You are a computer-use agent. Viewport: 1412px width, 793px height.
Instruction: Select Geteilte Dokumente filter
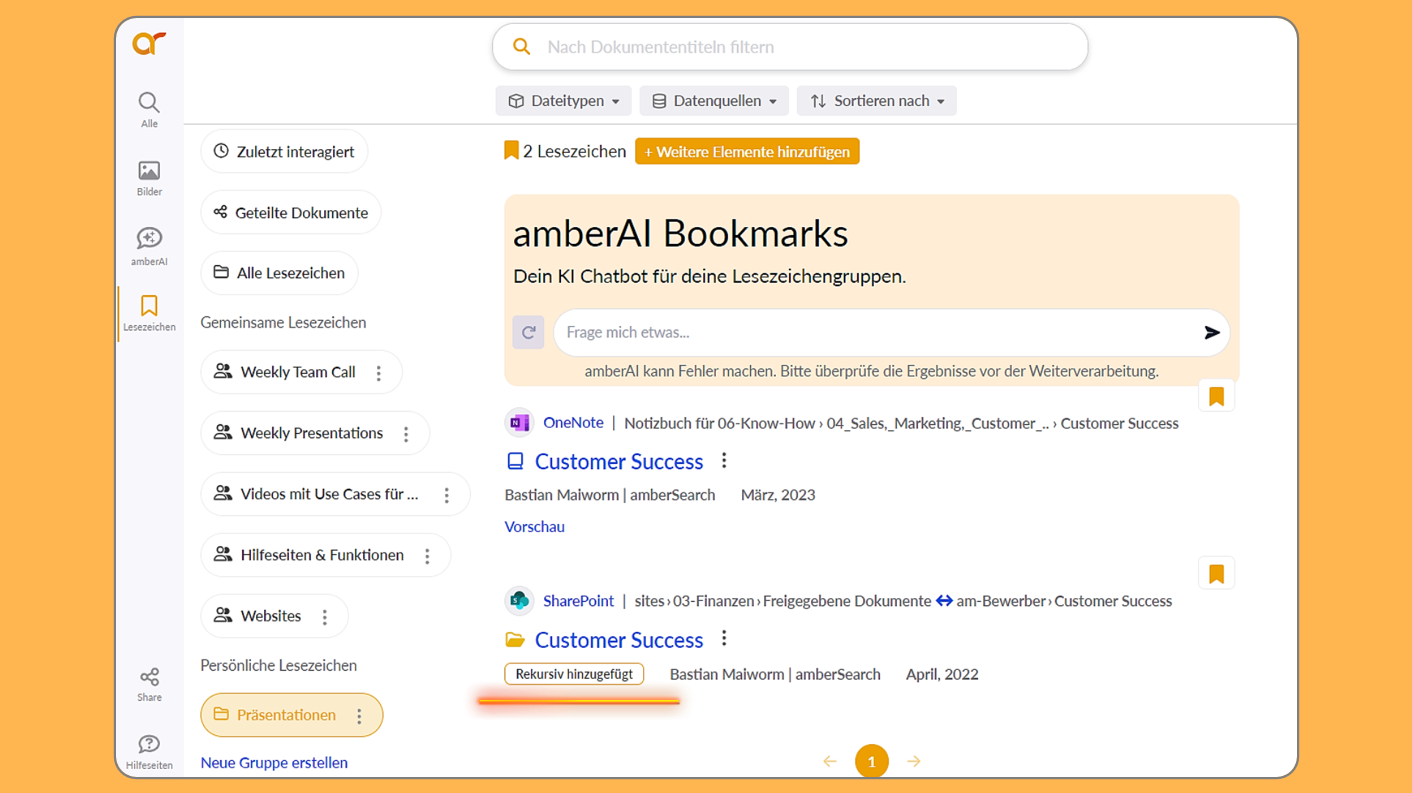tap(291, 213)
